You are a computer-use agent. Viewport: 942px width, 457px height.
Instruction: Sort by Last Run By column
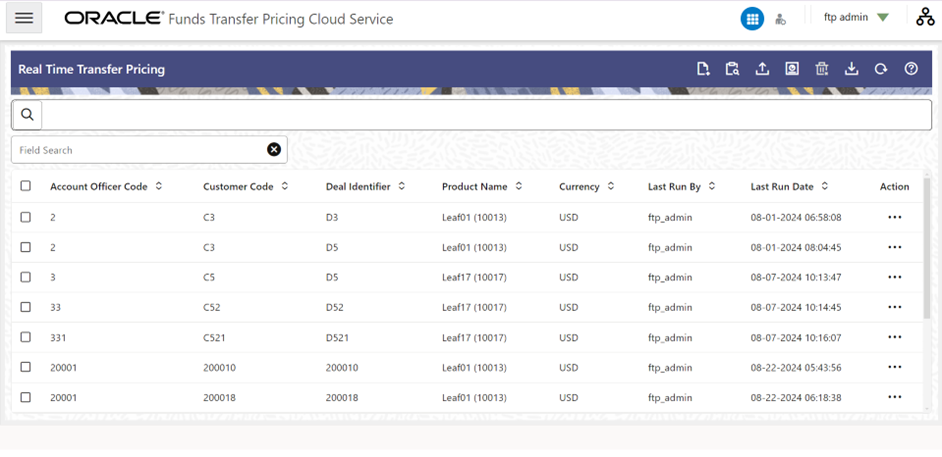click(x=712, y=186)
